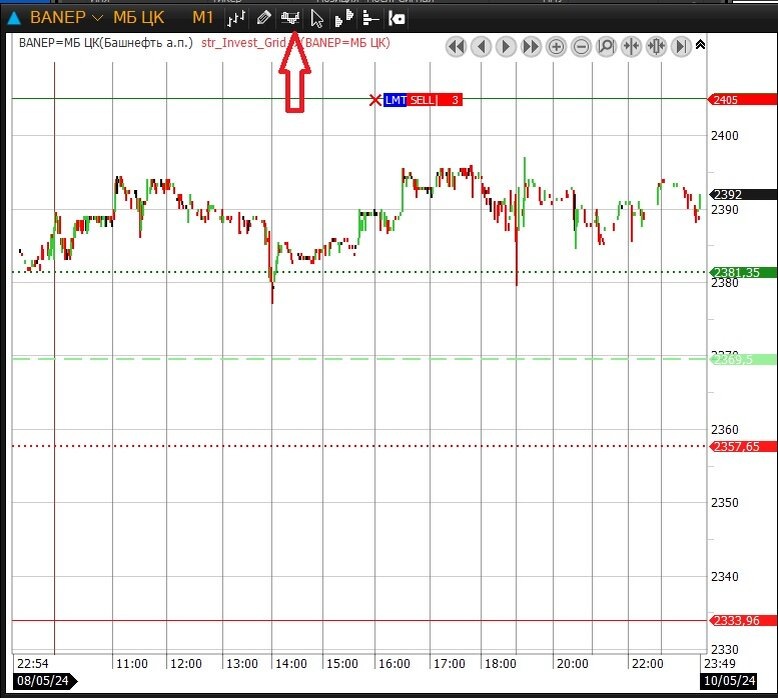Select the LMT SELL 3 order label

[x=423, y=100]
